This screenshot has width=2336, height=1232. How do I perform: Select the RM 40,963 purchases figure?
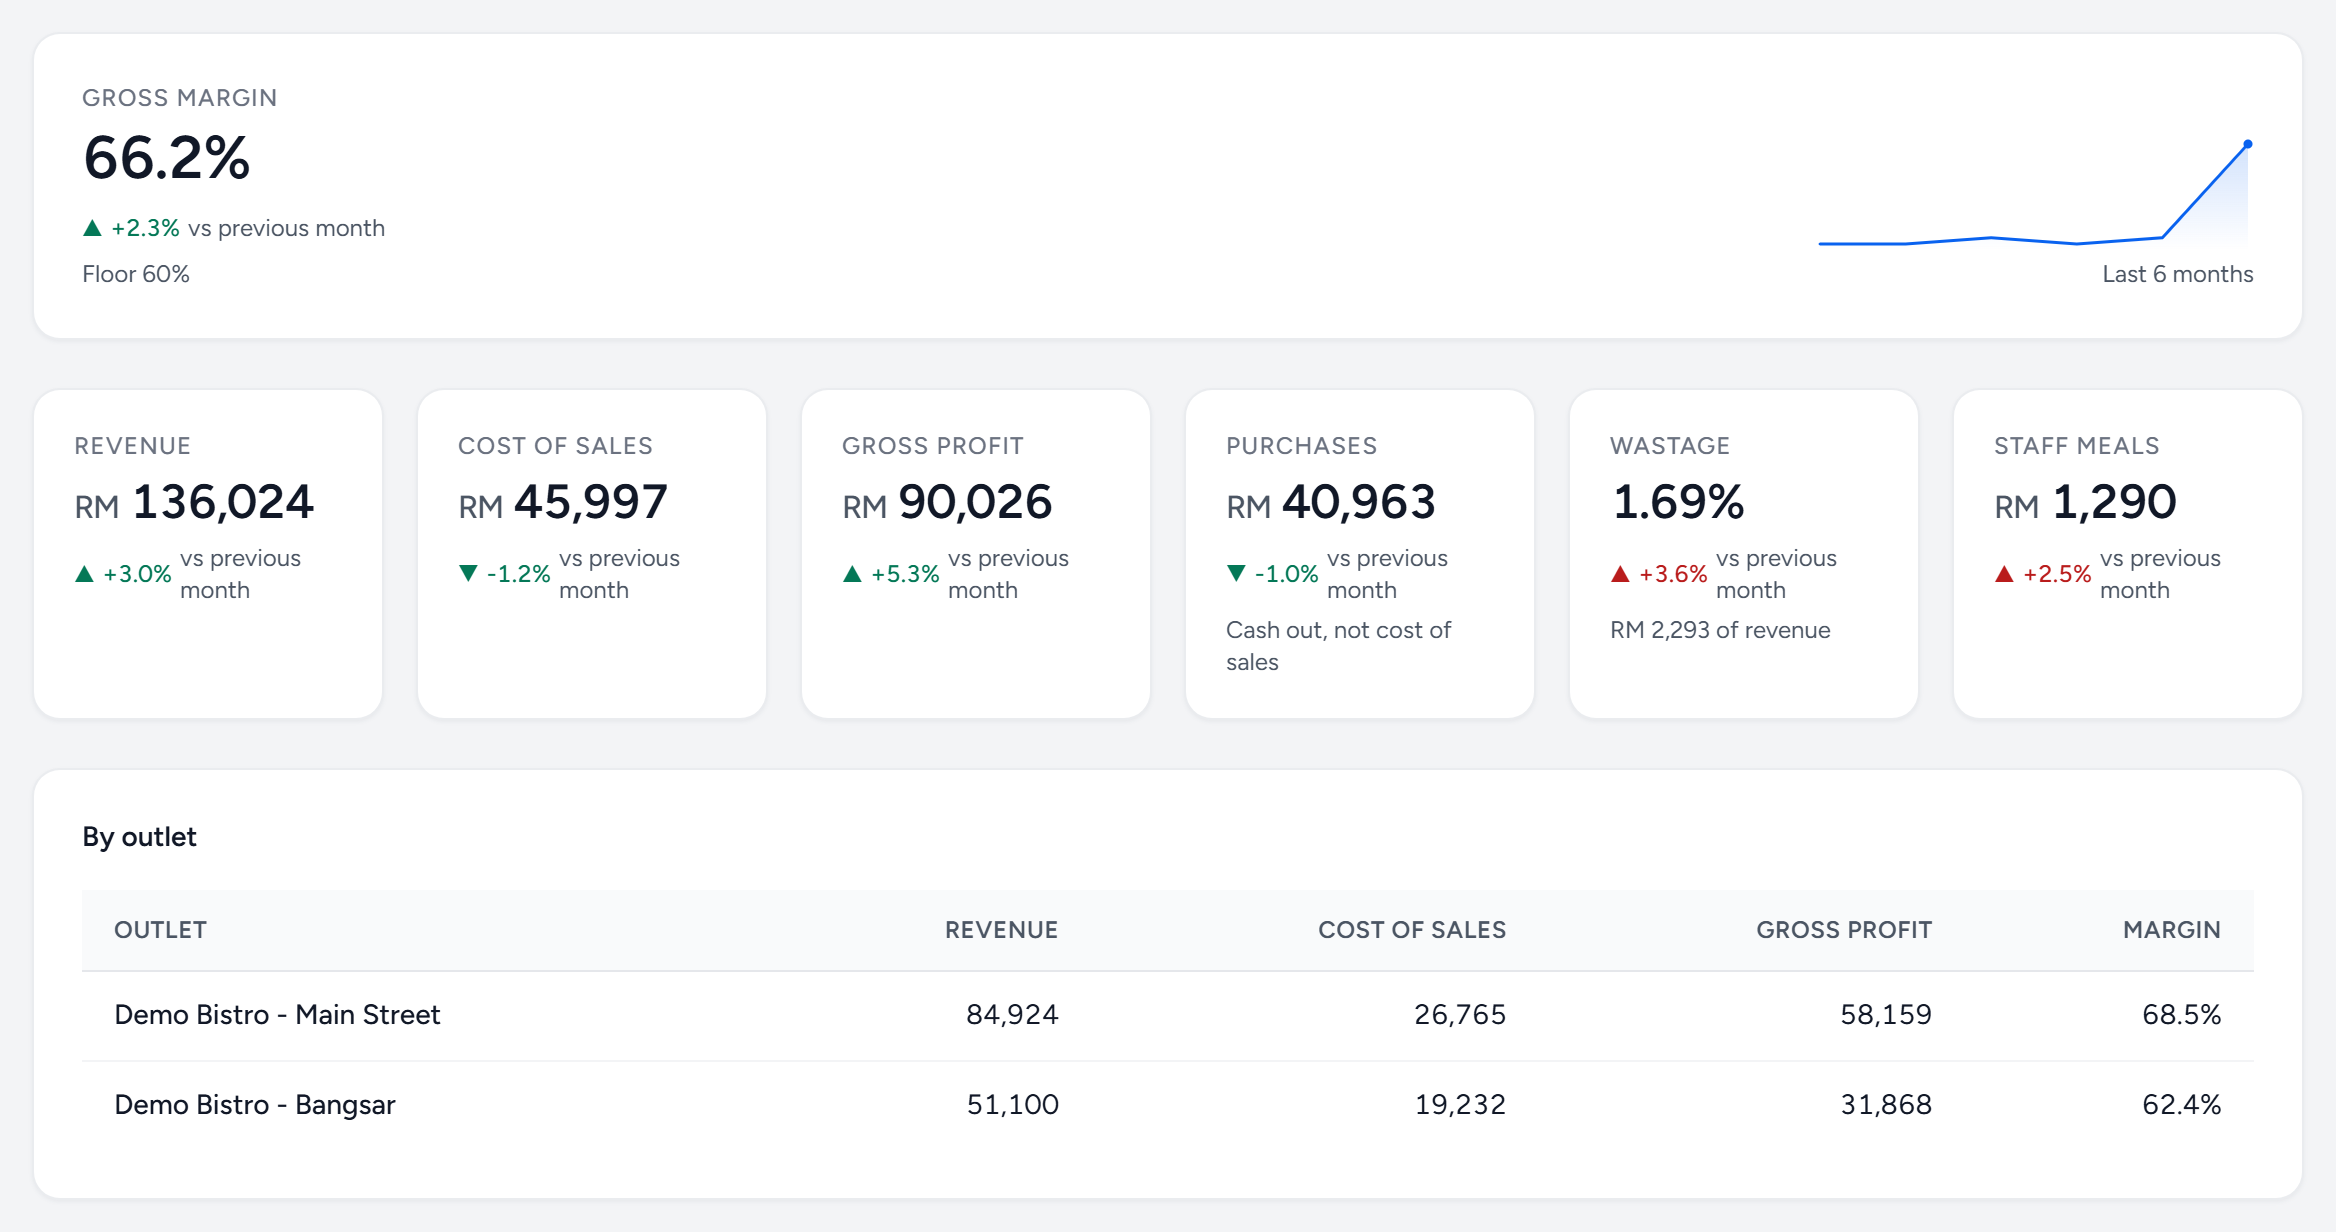tap(1331, 502)
